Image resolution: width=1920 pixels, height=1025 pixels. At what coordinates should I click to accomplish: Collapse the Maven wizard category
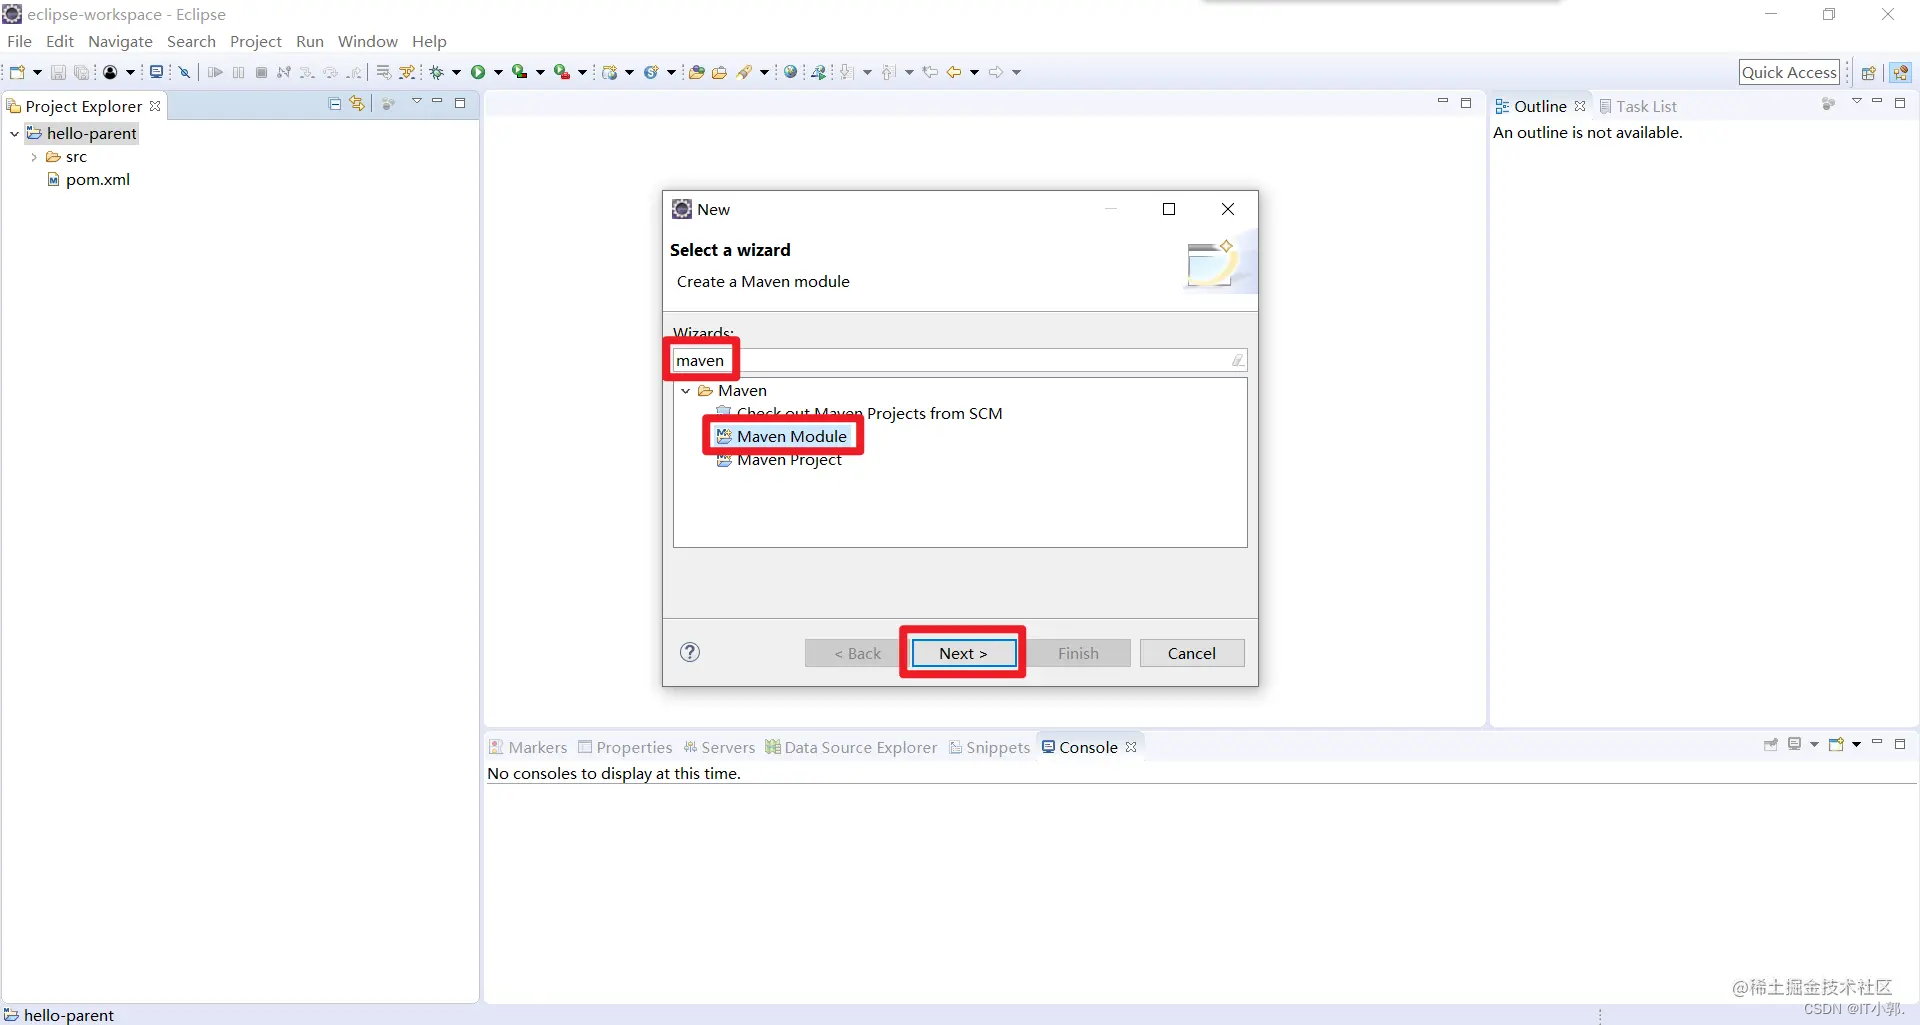point(686,391)
